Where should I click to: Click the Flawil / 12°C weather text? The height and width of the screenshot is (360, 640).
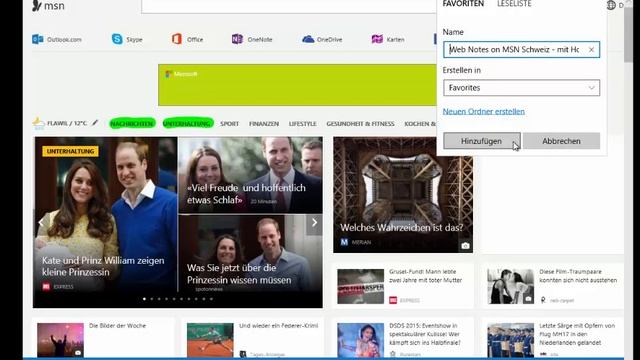(67, 123)
